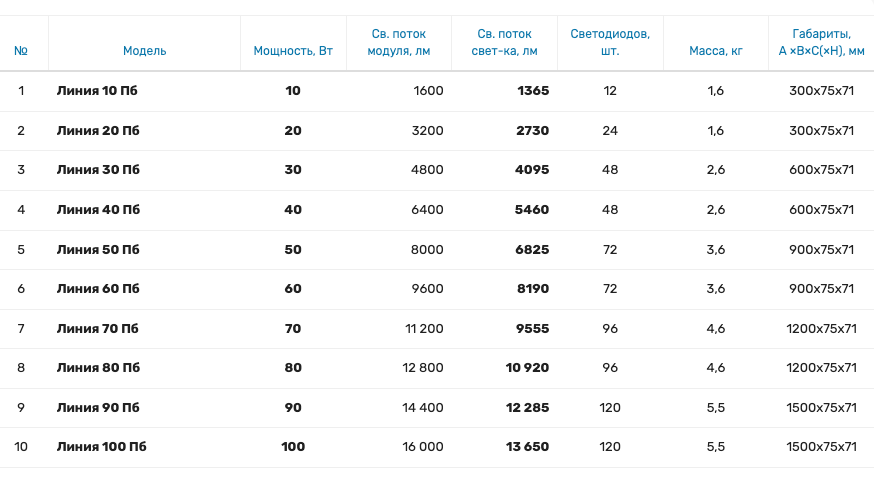874x492 pixels.
Task: Open the Линия 80 Пб model entry
Action: [x=98, y=368]
